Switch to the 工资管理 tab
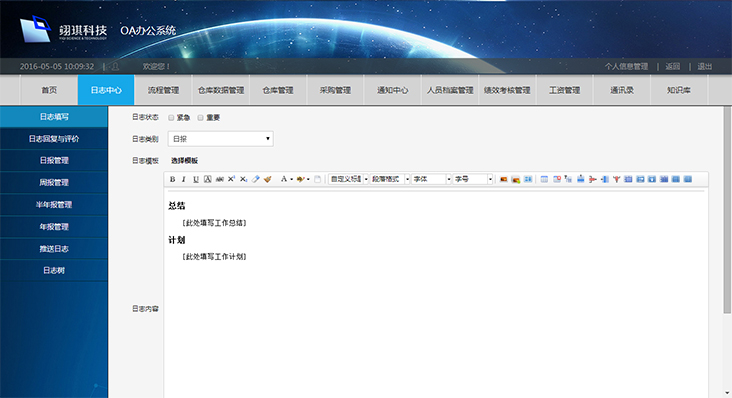The image size is (732, 398). pos(564,90)
